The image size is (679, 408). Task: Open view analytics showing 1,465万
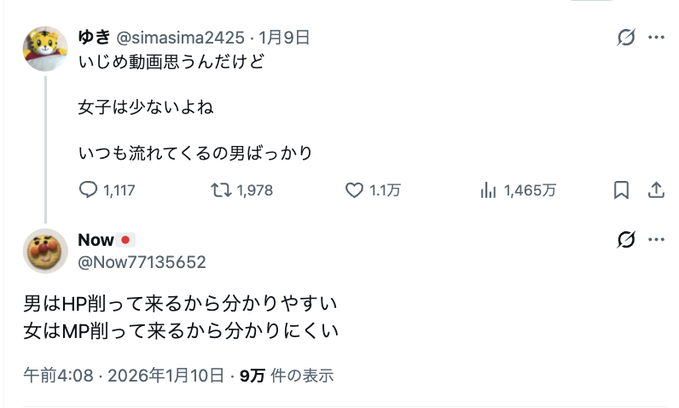click(x=490, y=190)
